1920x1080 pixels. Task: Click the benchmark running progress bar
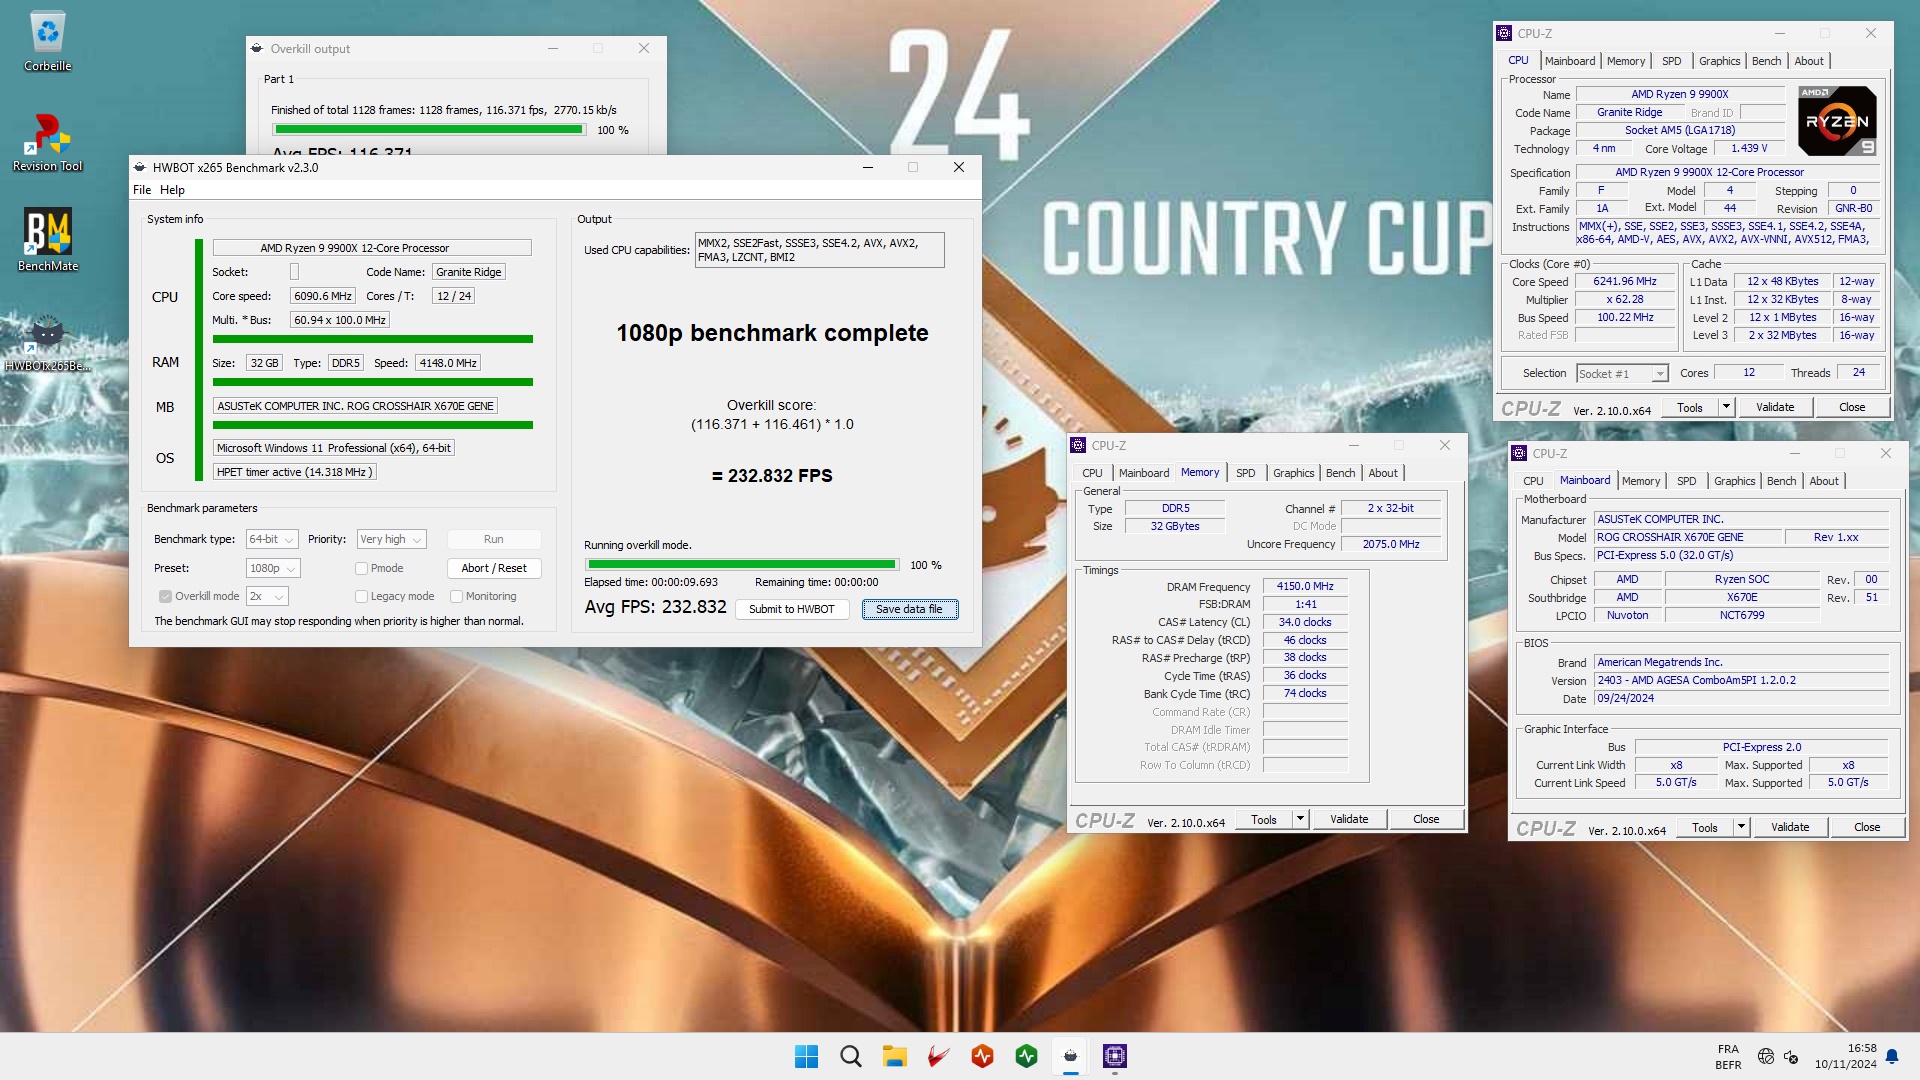(x=741, y=565)
